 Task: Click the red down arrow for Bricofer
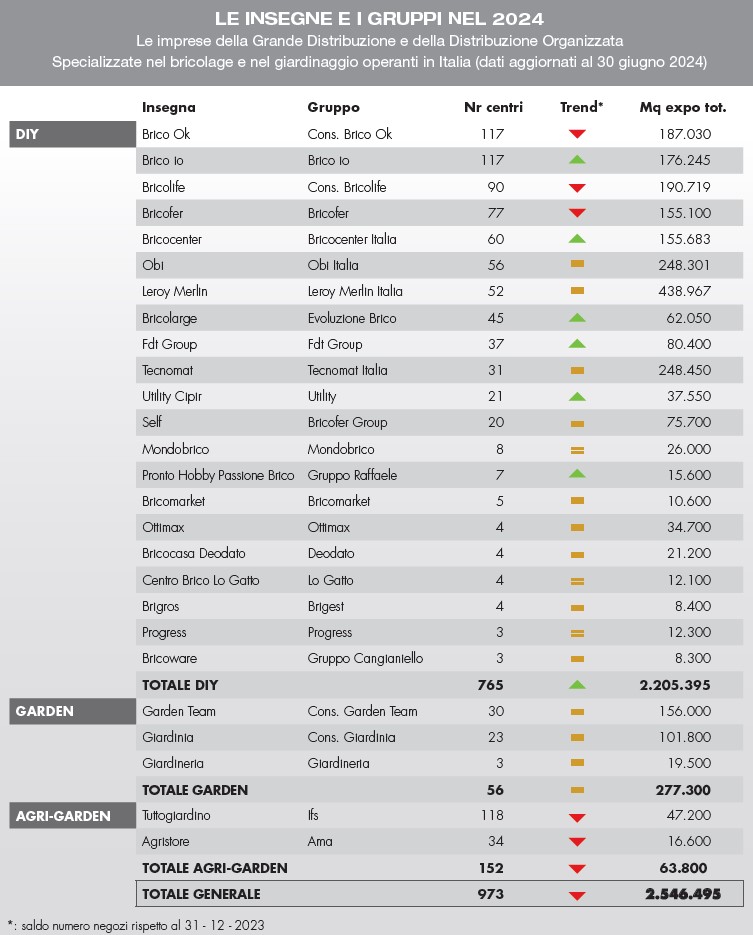pos(577,213)
